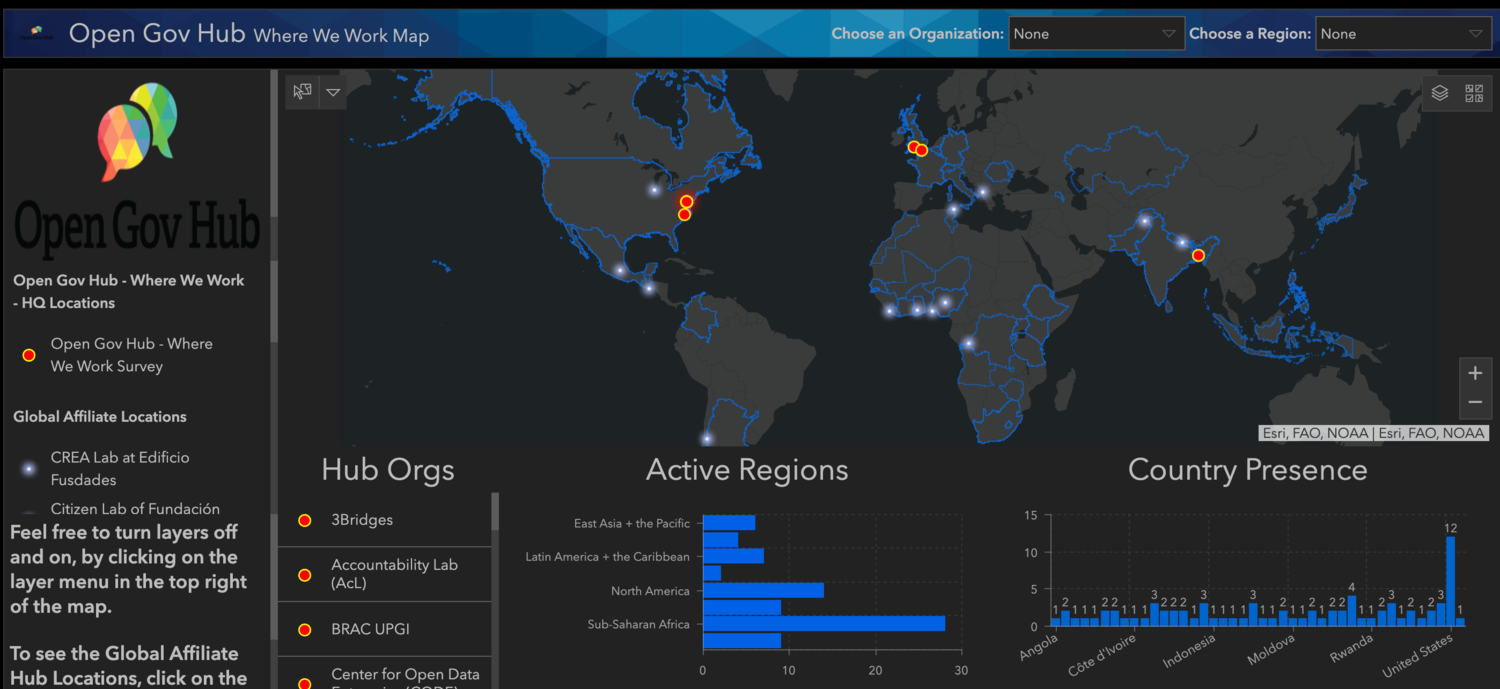Click the red marker in Bangladesh
Image resolution: width=1500 pixels, height=689 pixels.
click(x=1198, y=255)
